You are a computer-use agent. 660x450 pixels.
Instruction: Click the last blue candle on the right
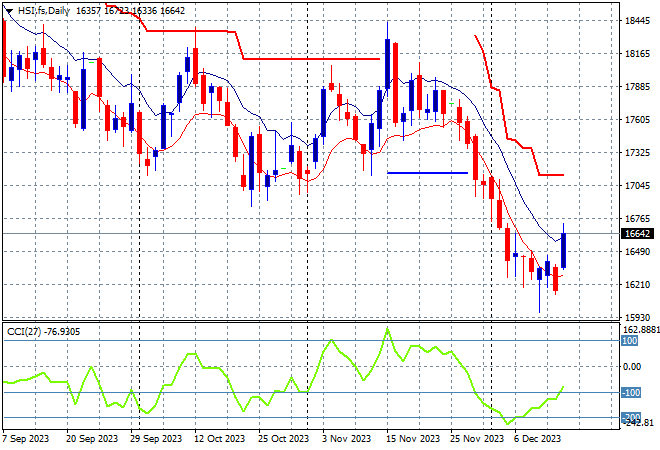(x=564, y=250)
